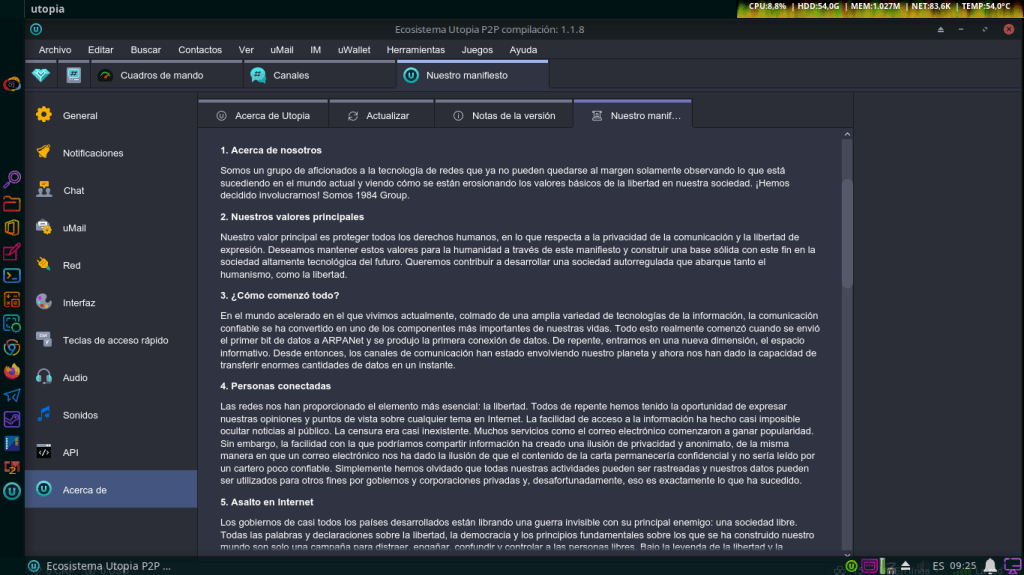Switch to the Cuadros de mando tab
The height and width of the screenshot is (575, 1024).
click(161, 75)
